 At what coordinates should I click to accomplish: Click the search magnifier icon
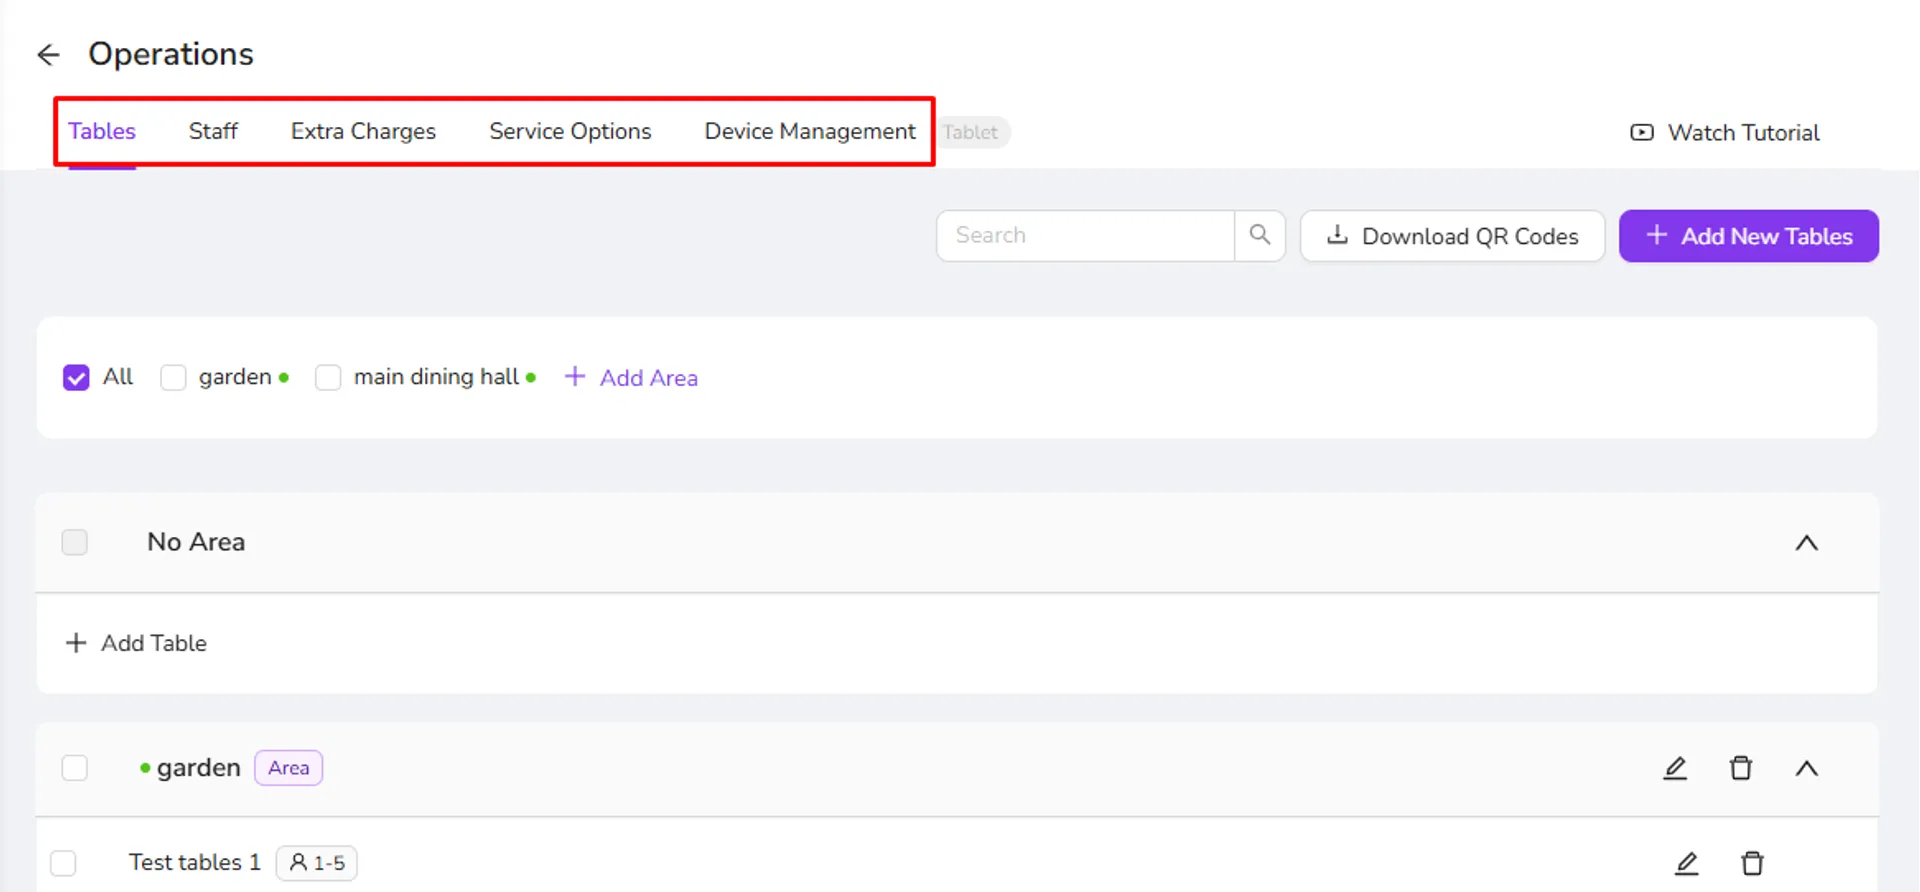[1260, 235]
